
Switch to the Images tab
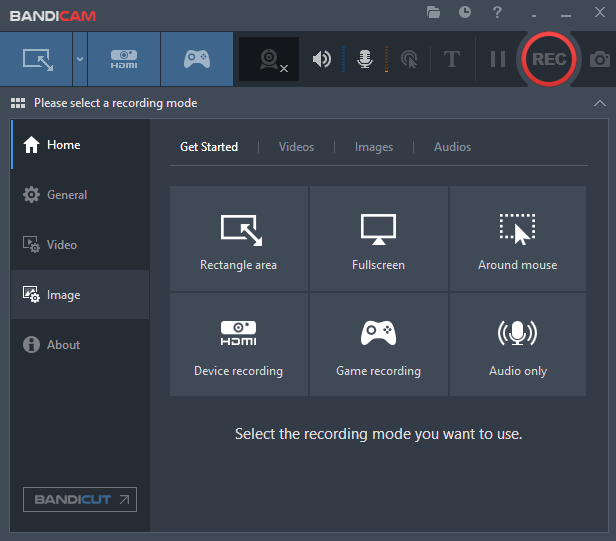tap(374, 147)
